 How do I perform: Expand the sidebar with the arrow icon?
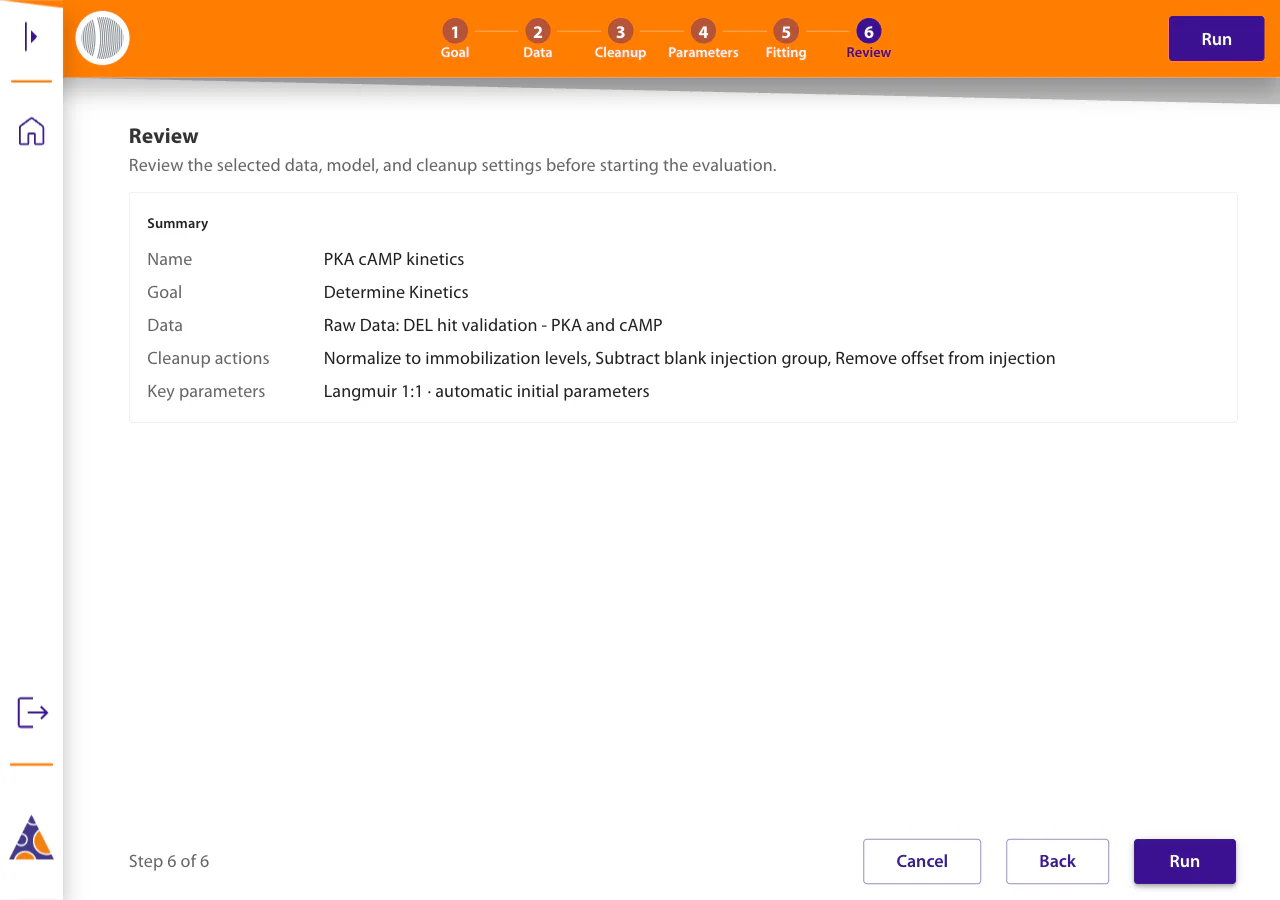(32, 37)
